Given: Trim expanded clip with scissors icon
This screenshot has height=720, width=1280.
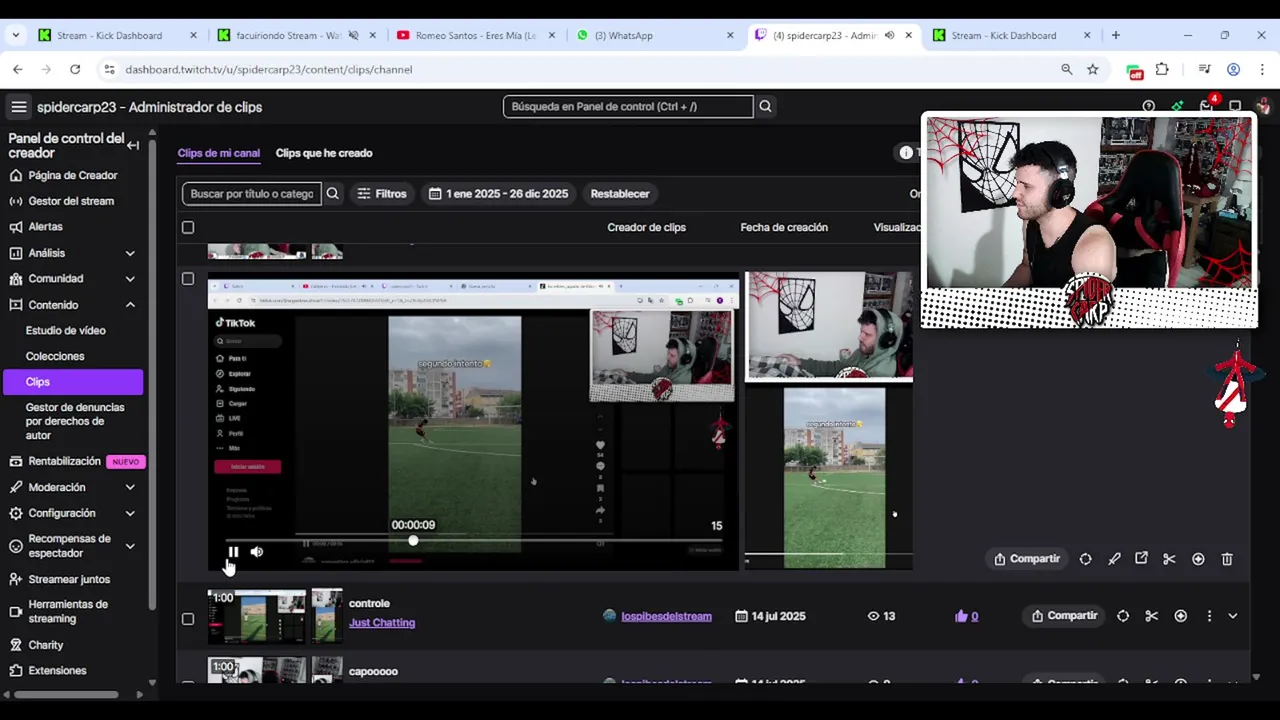Looking at the screenshot, I should click(x=1169, y=559).
